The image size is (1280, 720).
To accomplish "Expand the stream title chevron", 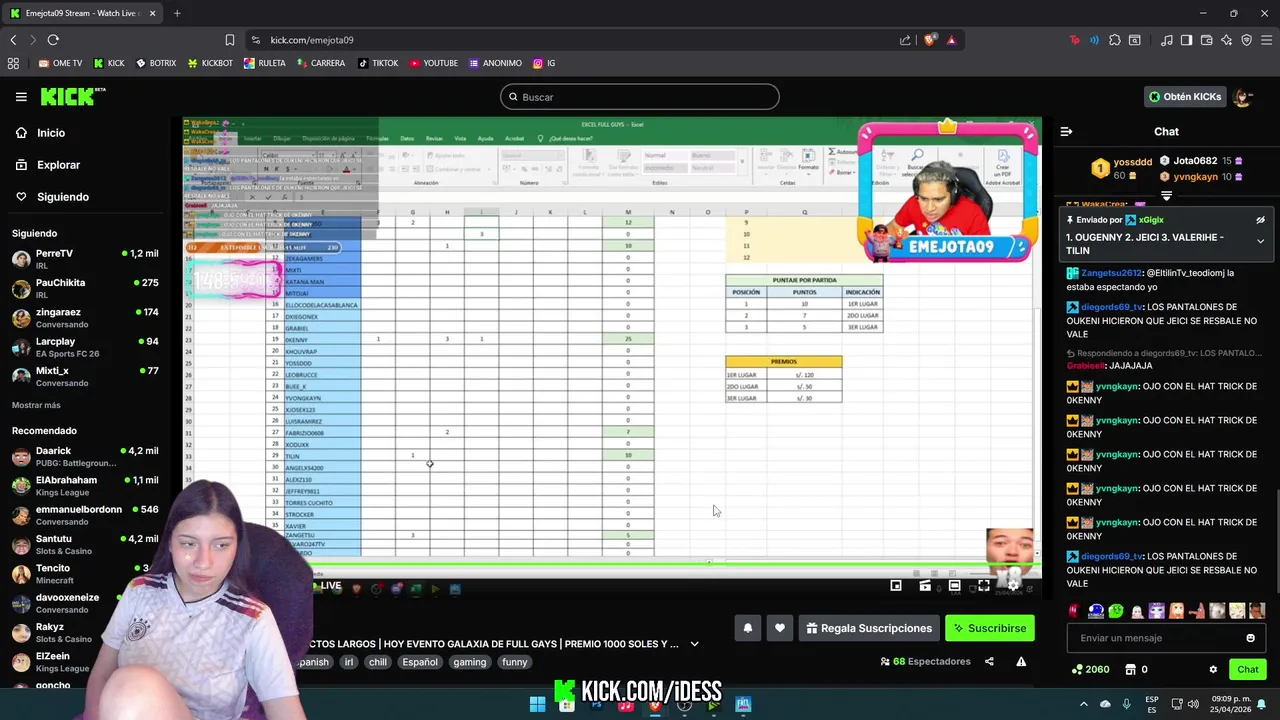I will [x=694, y=644].
